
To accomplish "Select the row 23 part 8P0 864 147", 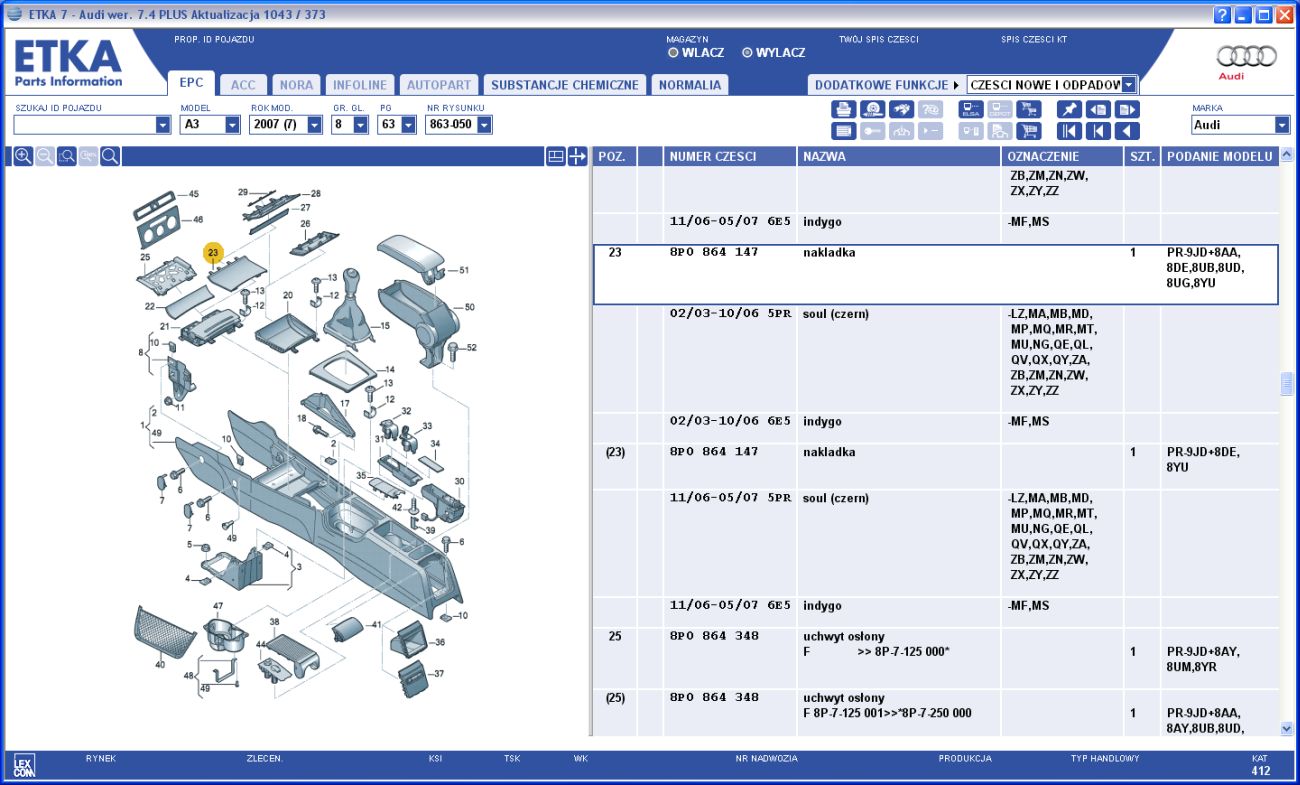I will point(936,275).
